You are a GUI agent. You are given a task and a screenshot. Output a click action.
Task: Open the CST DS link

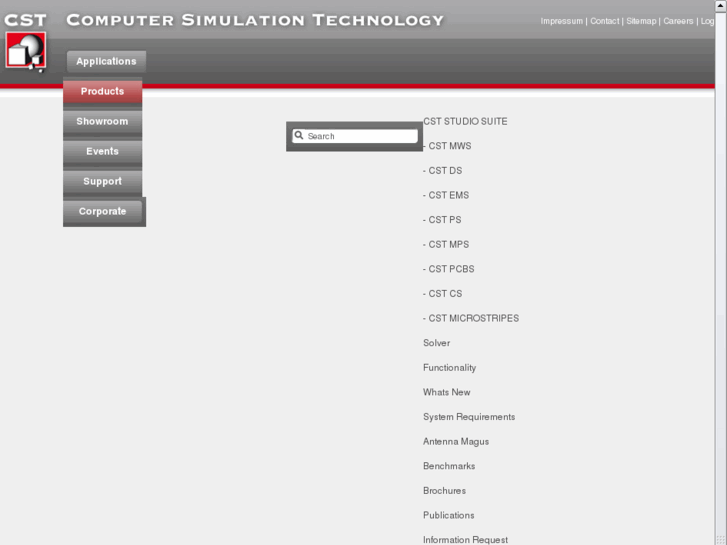click(x=445, y=171)
